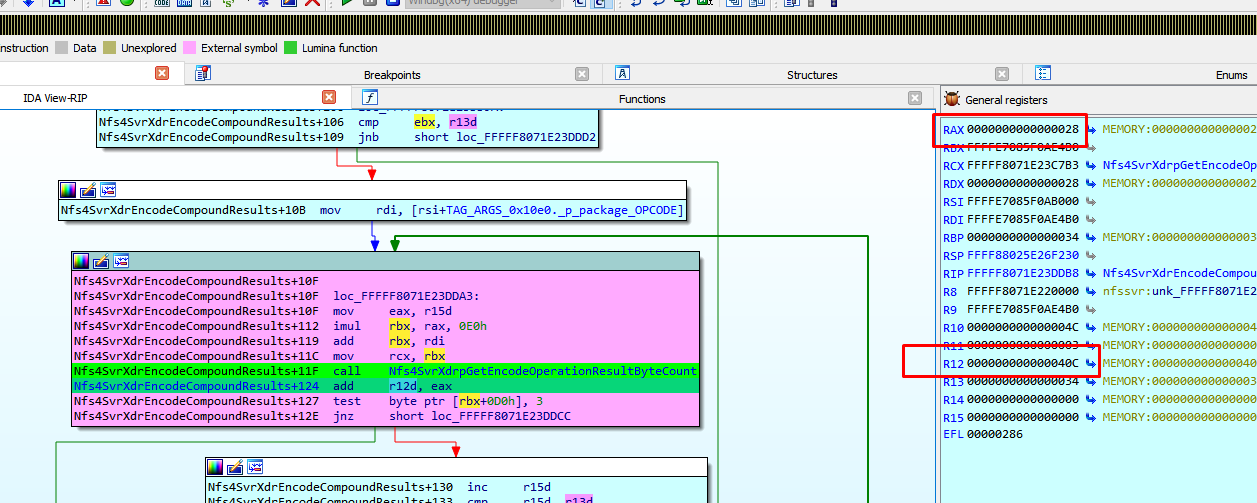Image resolution: width=1257 pixels, height=503 pixels.
Task: Click edit icon on pink loc_FFFFF8071E23DDA3 node
Action: click(x=102, y=261)
